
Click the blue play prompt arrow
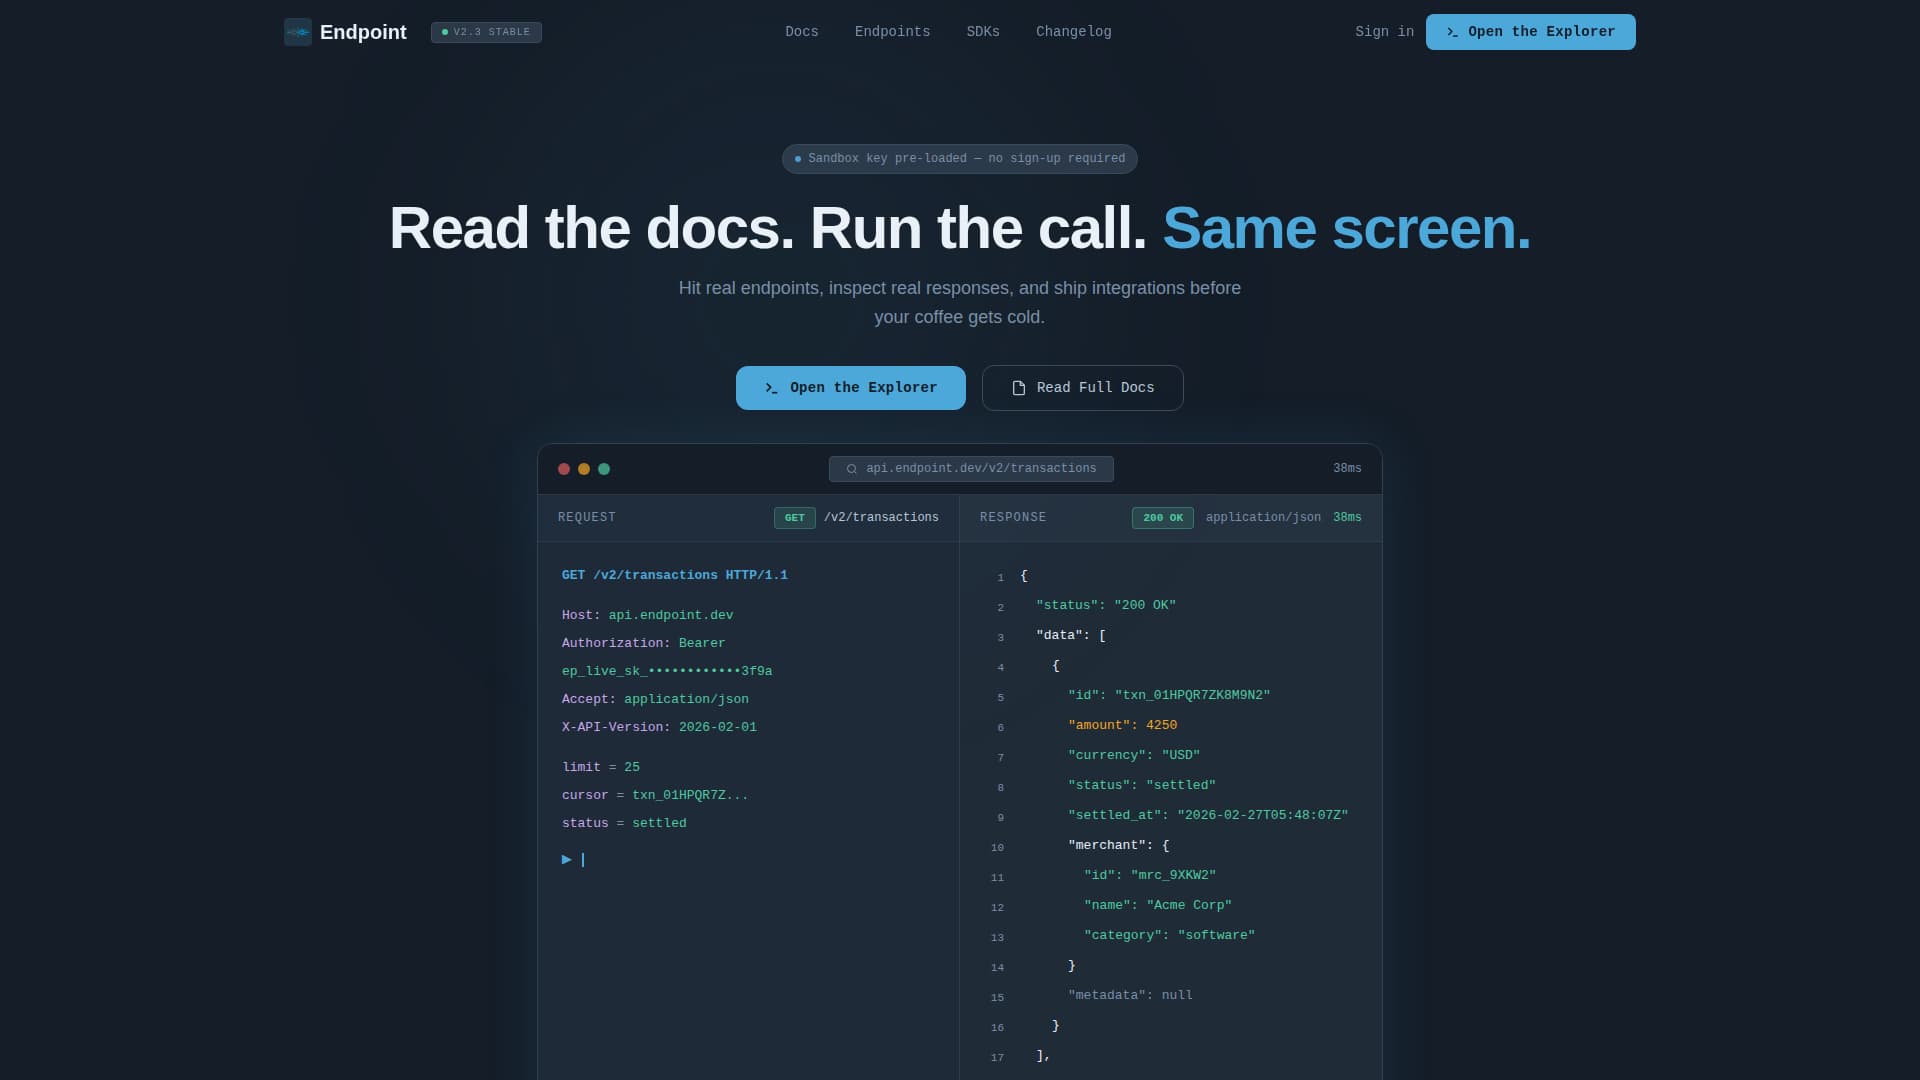(567, 860)
